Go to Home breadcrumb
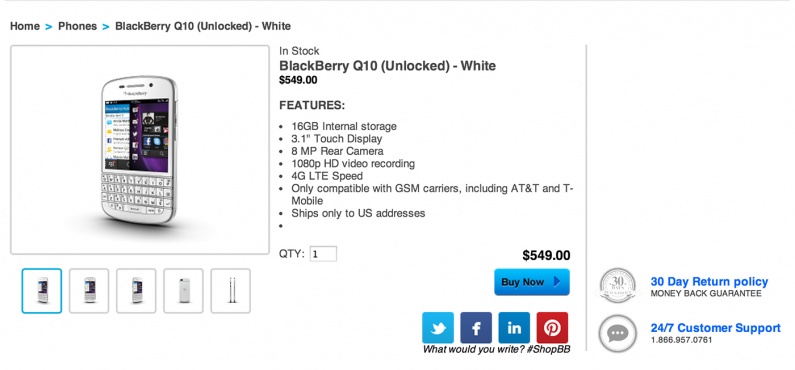Viewport: 795px width, 370px height. pos(25,26)
